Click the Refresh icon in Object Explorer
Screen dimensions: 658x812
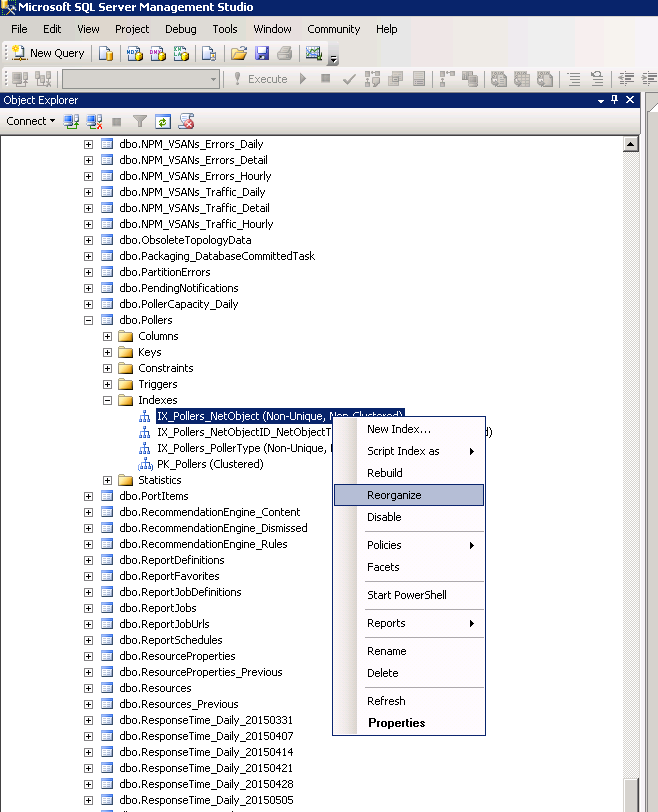tap(163, 122)
